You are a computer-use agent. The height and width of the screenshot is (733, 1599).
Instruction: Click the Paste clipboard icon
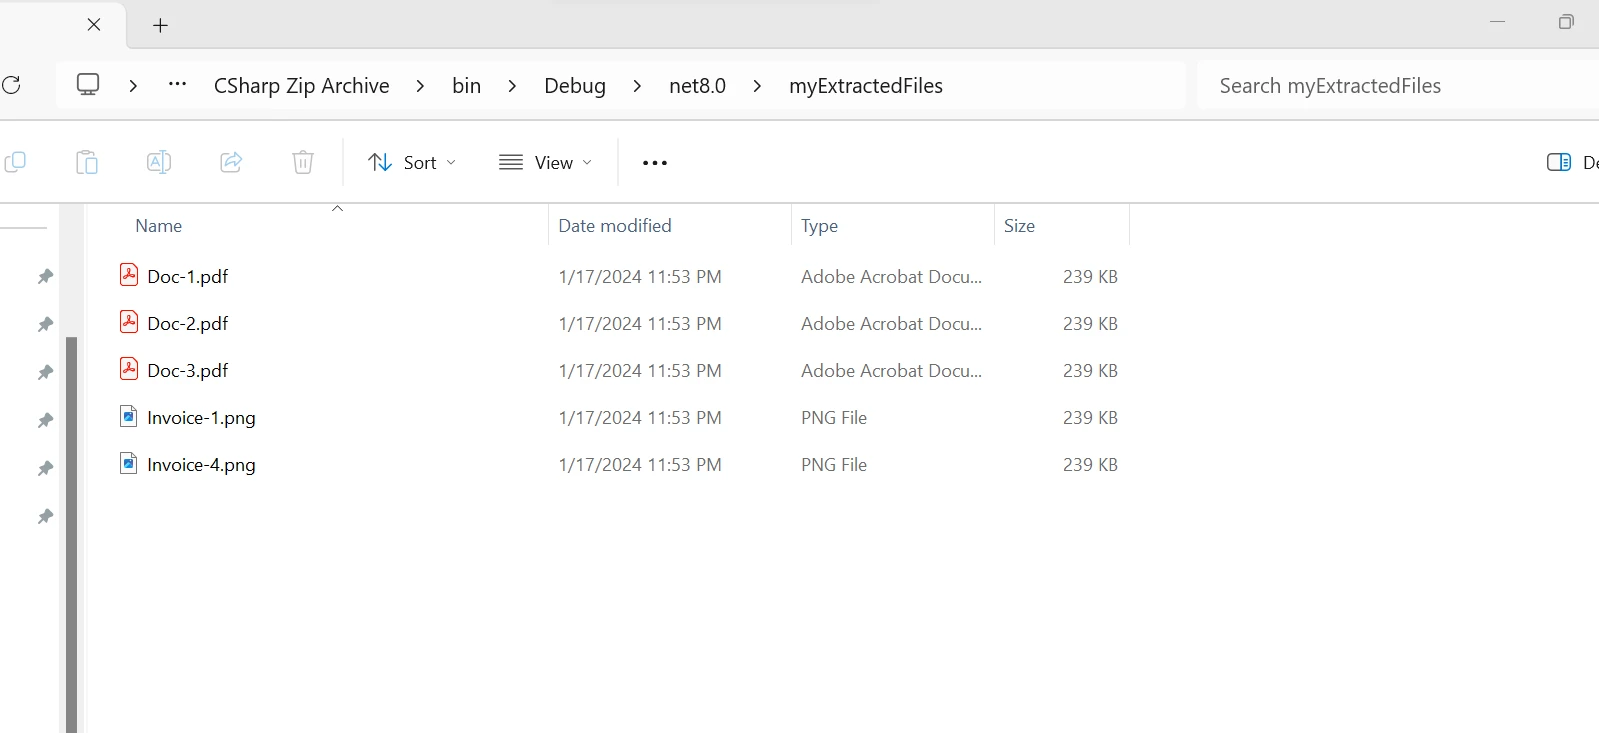click(87, 162)
